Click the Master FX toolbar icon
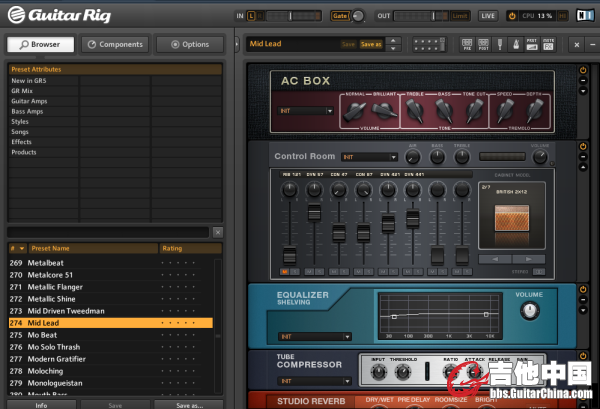 [x=548, y=44]
